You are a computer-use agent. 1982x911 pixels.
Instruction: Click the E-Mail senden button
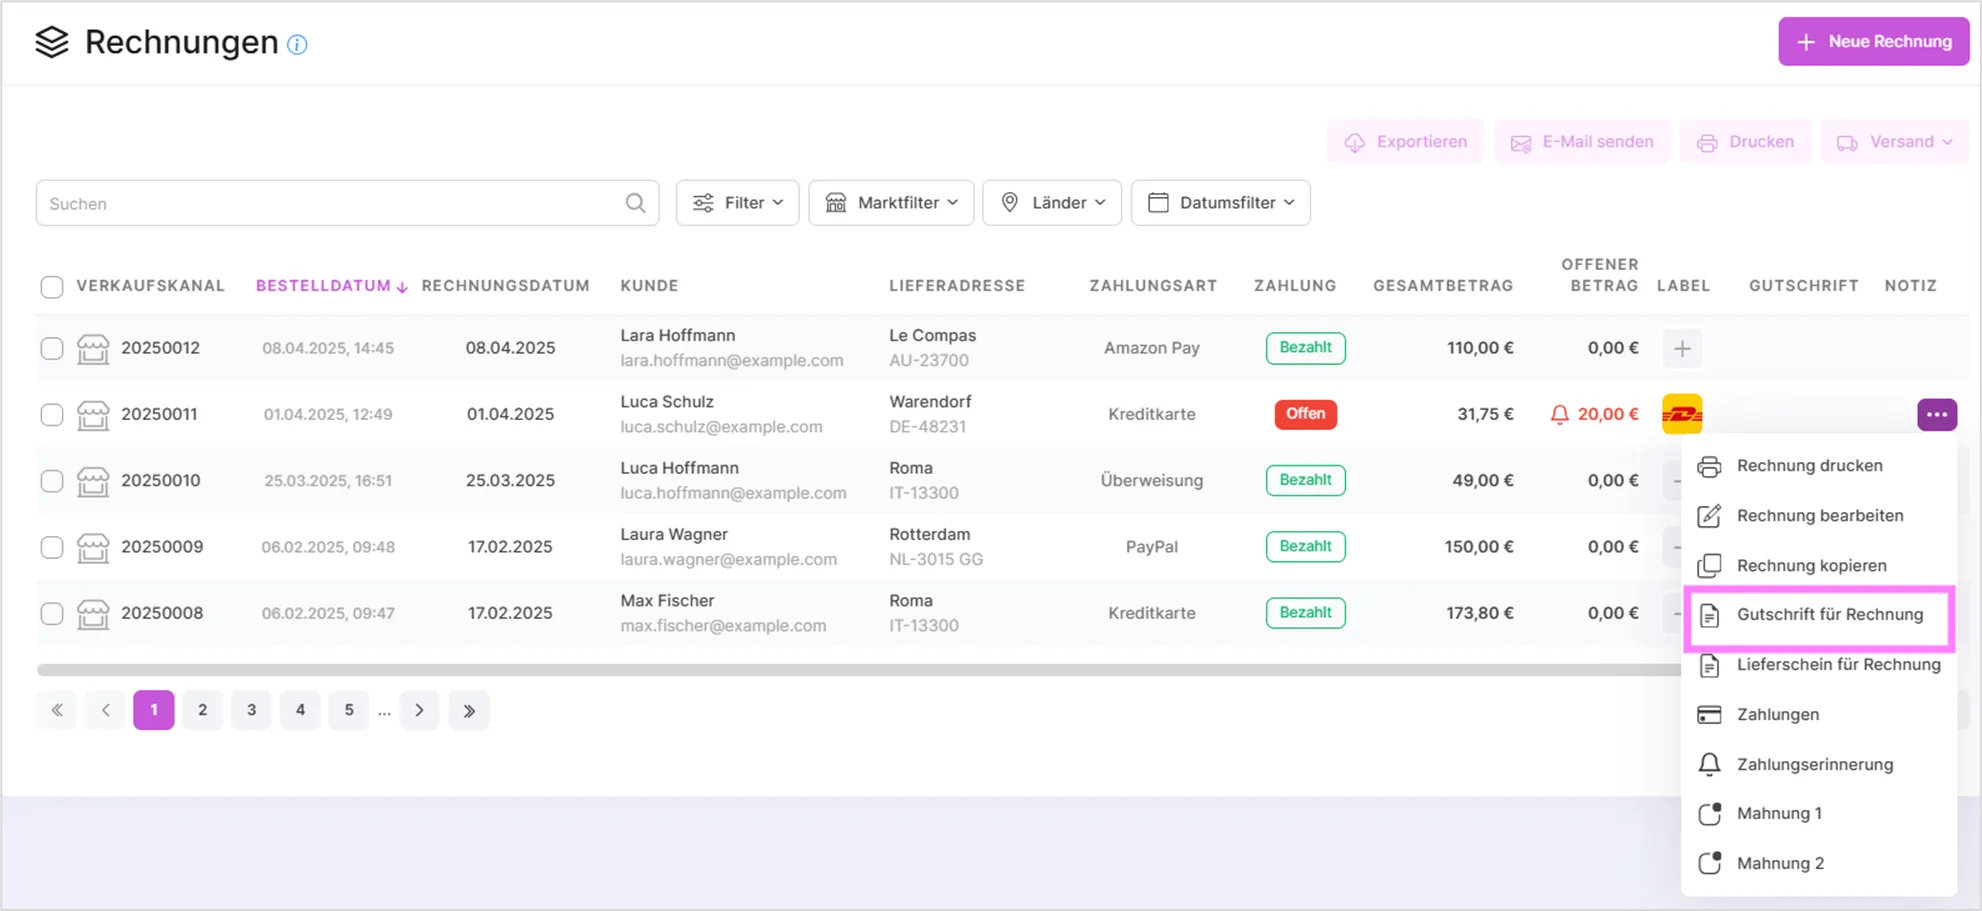pos(1581,142)
